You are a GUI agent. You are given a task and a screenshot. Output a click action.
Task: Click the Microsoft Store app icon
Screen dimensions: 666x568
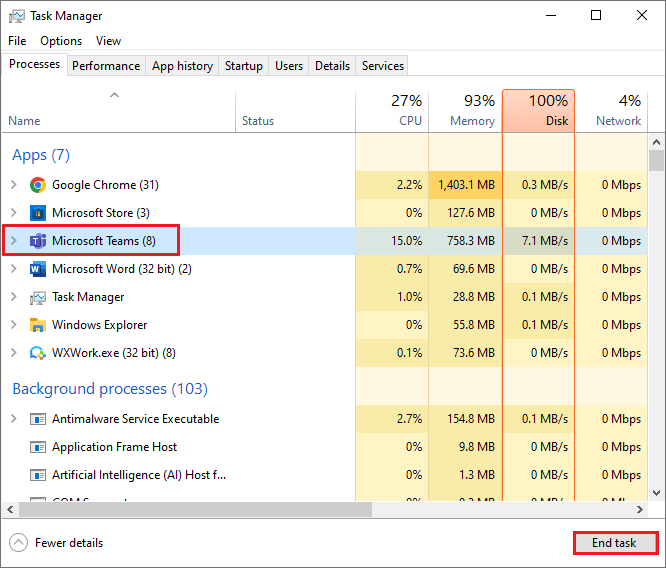pos(38,213)
